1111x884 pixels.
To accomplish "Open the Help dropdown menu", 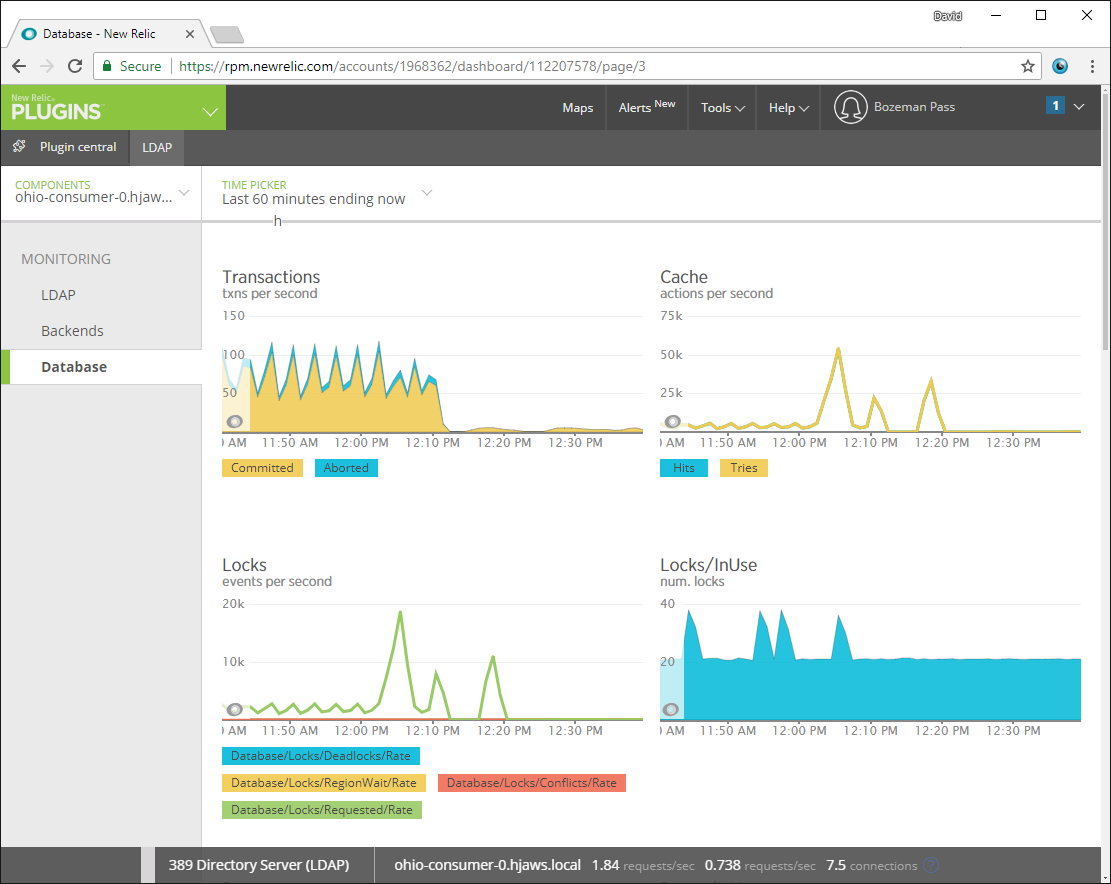I will 789,108.
